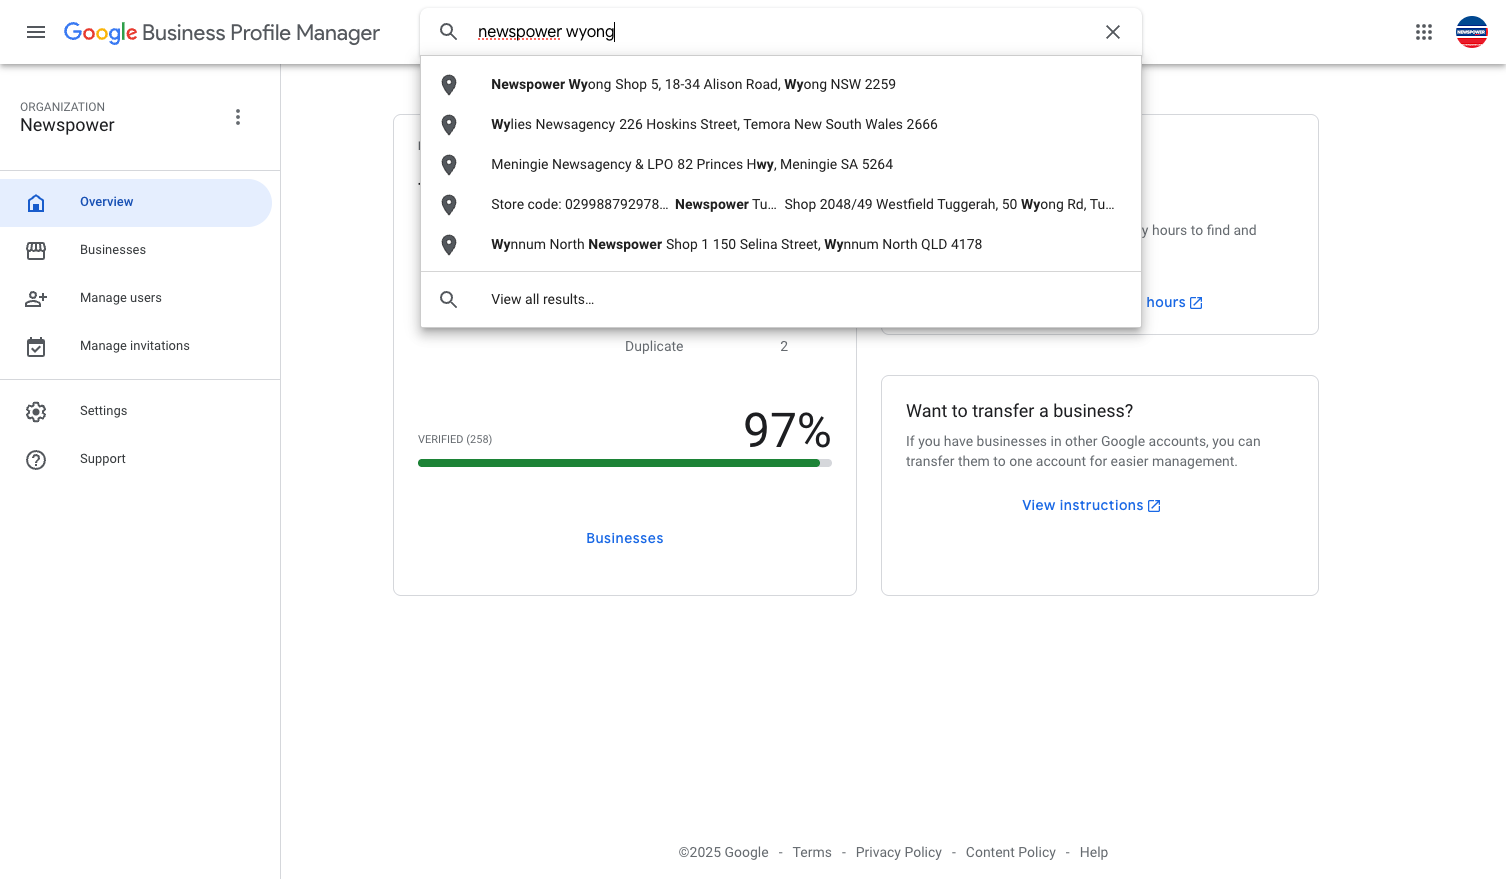This screenshot has height=879, width=1506.
Task: Click the verified 97% progress bar
Action: [625, 463]
